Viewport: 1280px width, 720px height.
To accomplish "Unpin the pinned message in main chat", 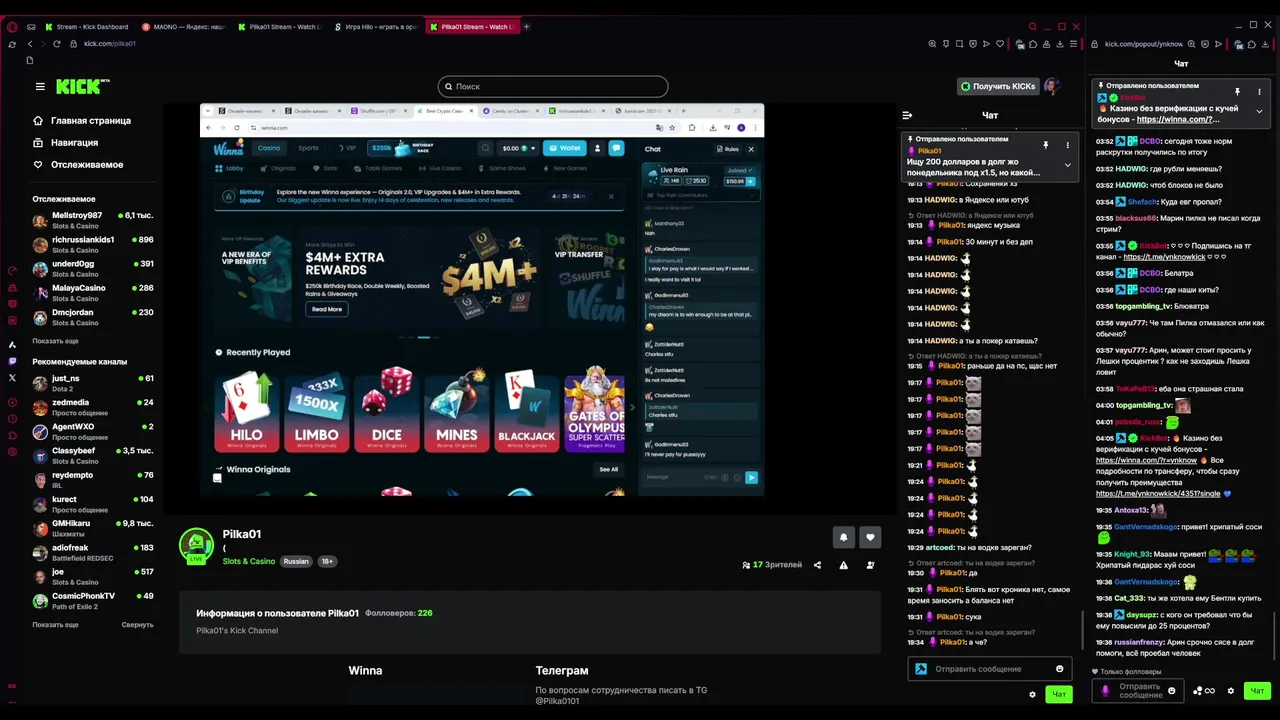I will [1045, 146].
